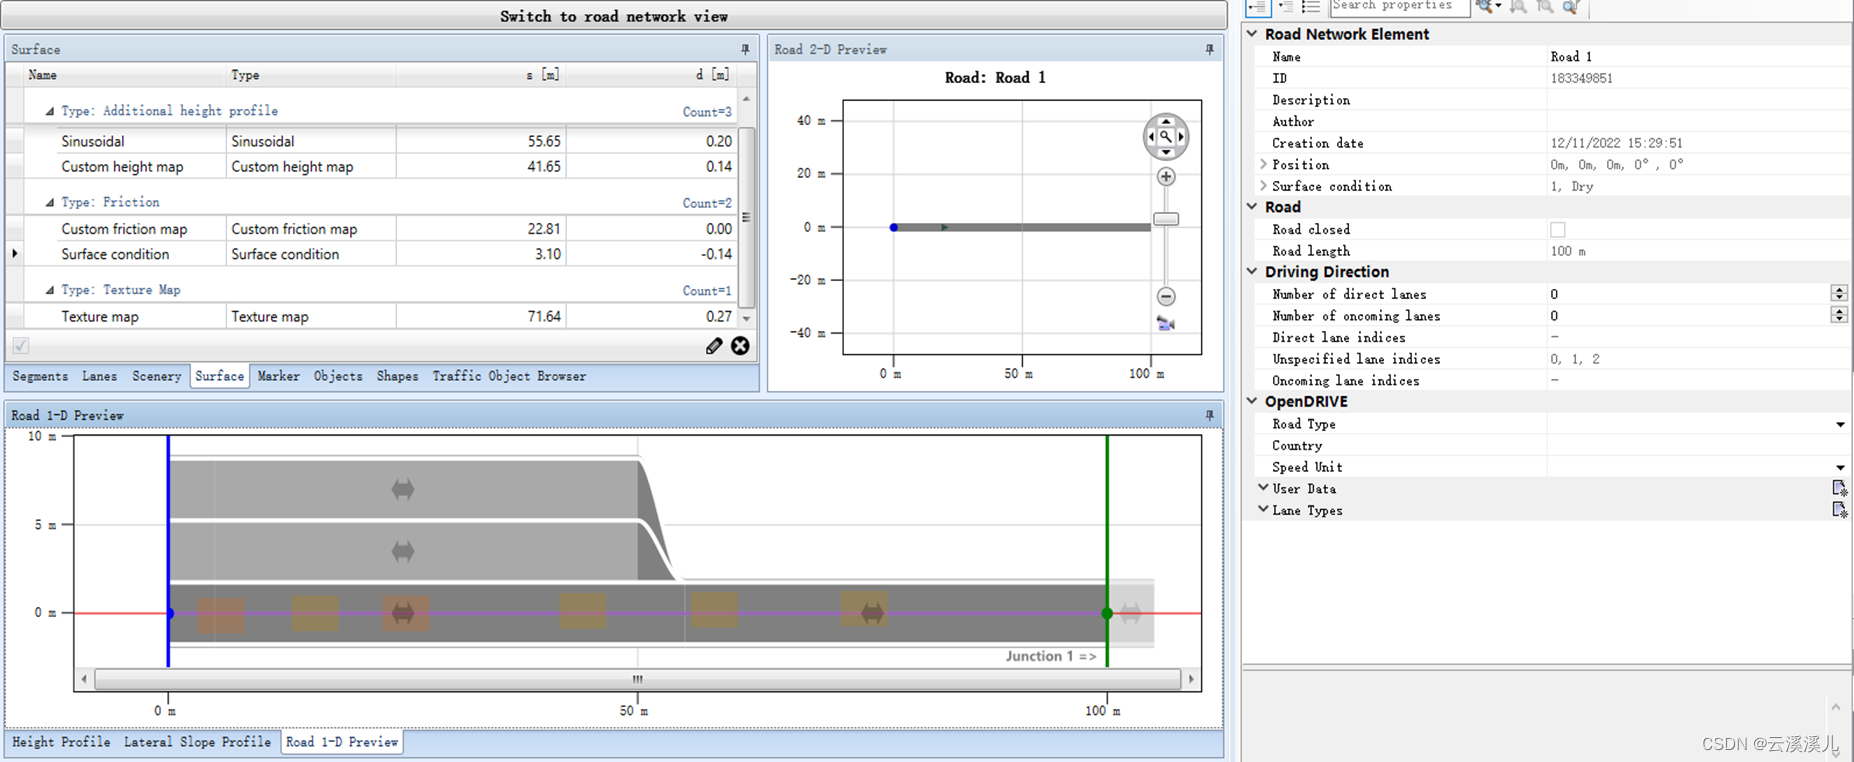
Task: Switch to the Shapes tab
Action: click(x=397, y=376)
